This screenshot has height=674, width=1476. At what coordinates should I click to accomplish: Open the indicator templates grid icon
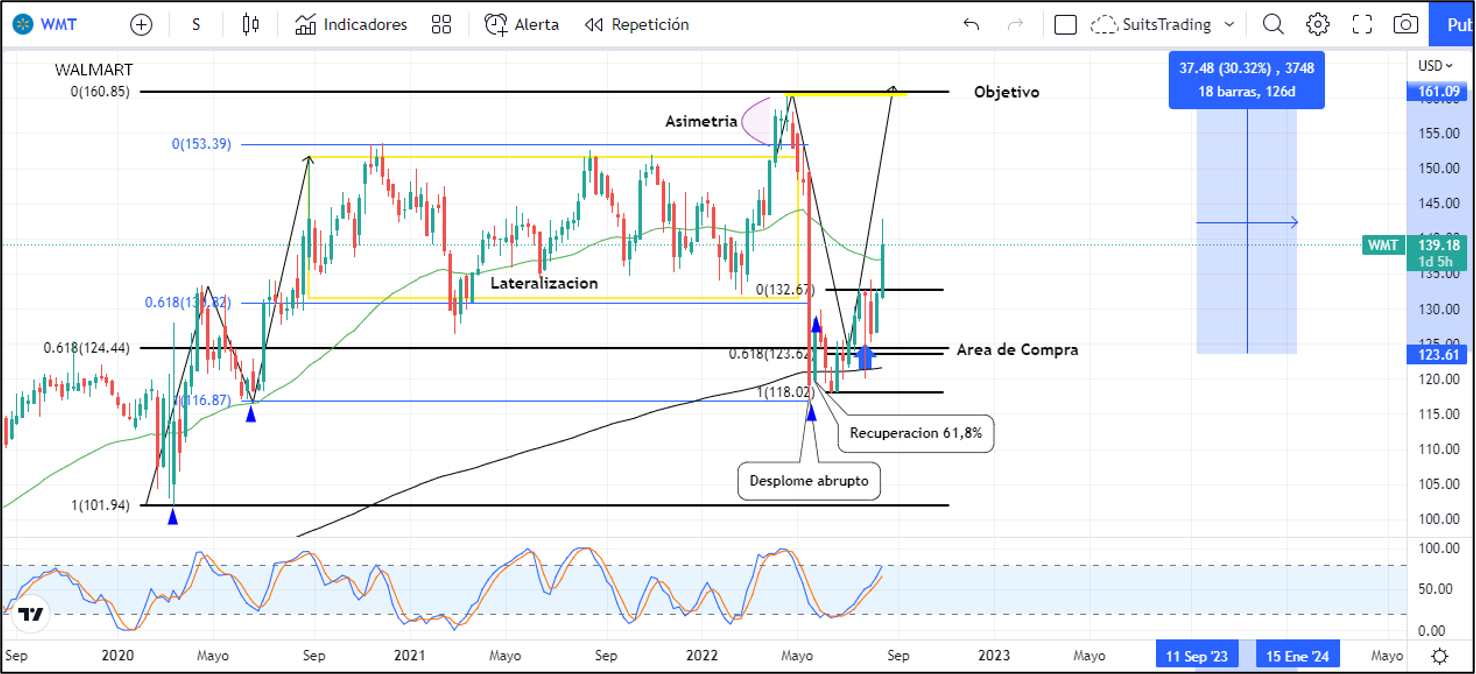coord(441,25)
